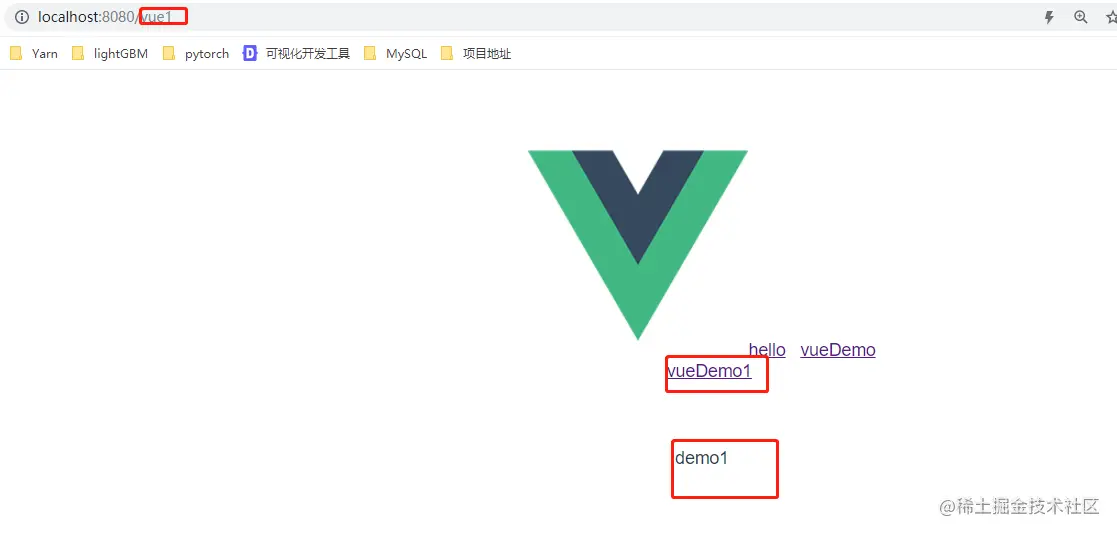Click the blue D icon for 可视化开发工具
Image resolution: width=1117 pixels, height=534 pixels.
click(249, 53)
